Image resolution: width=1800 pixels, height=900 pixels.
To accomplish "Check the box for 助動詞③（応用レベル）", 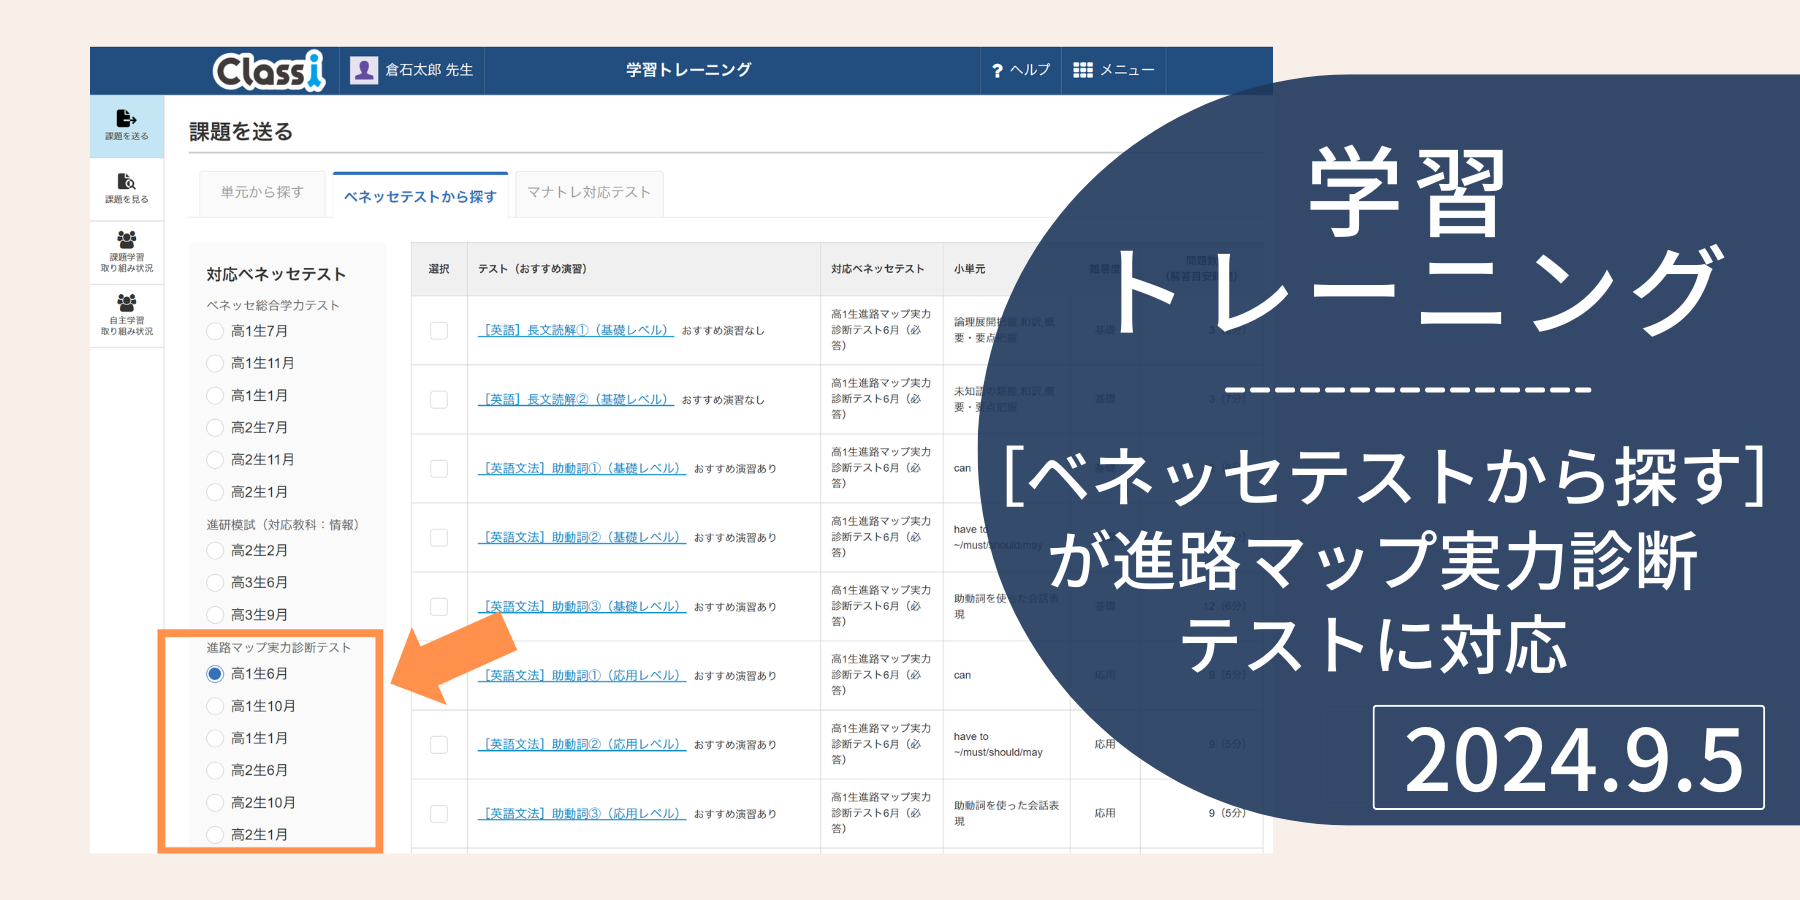I will tap(439, 813).
